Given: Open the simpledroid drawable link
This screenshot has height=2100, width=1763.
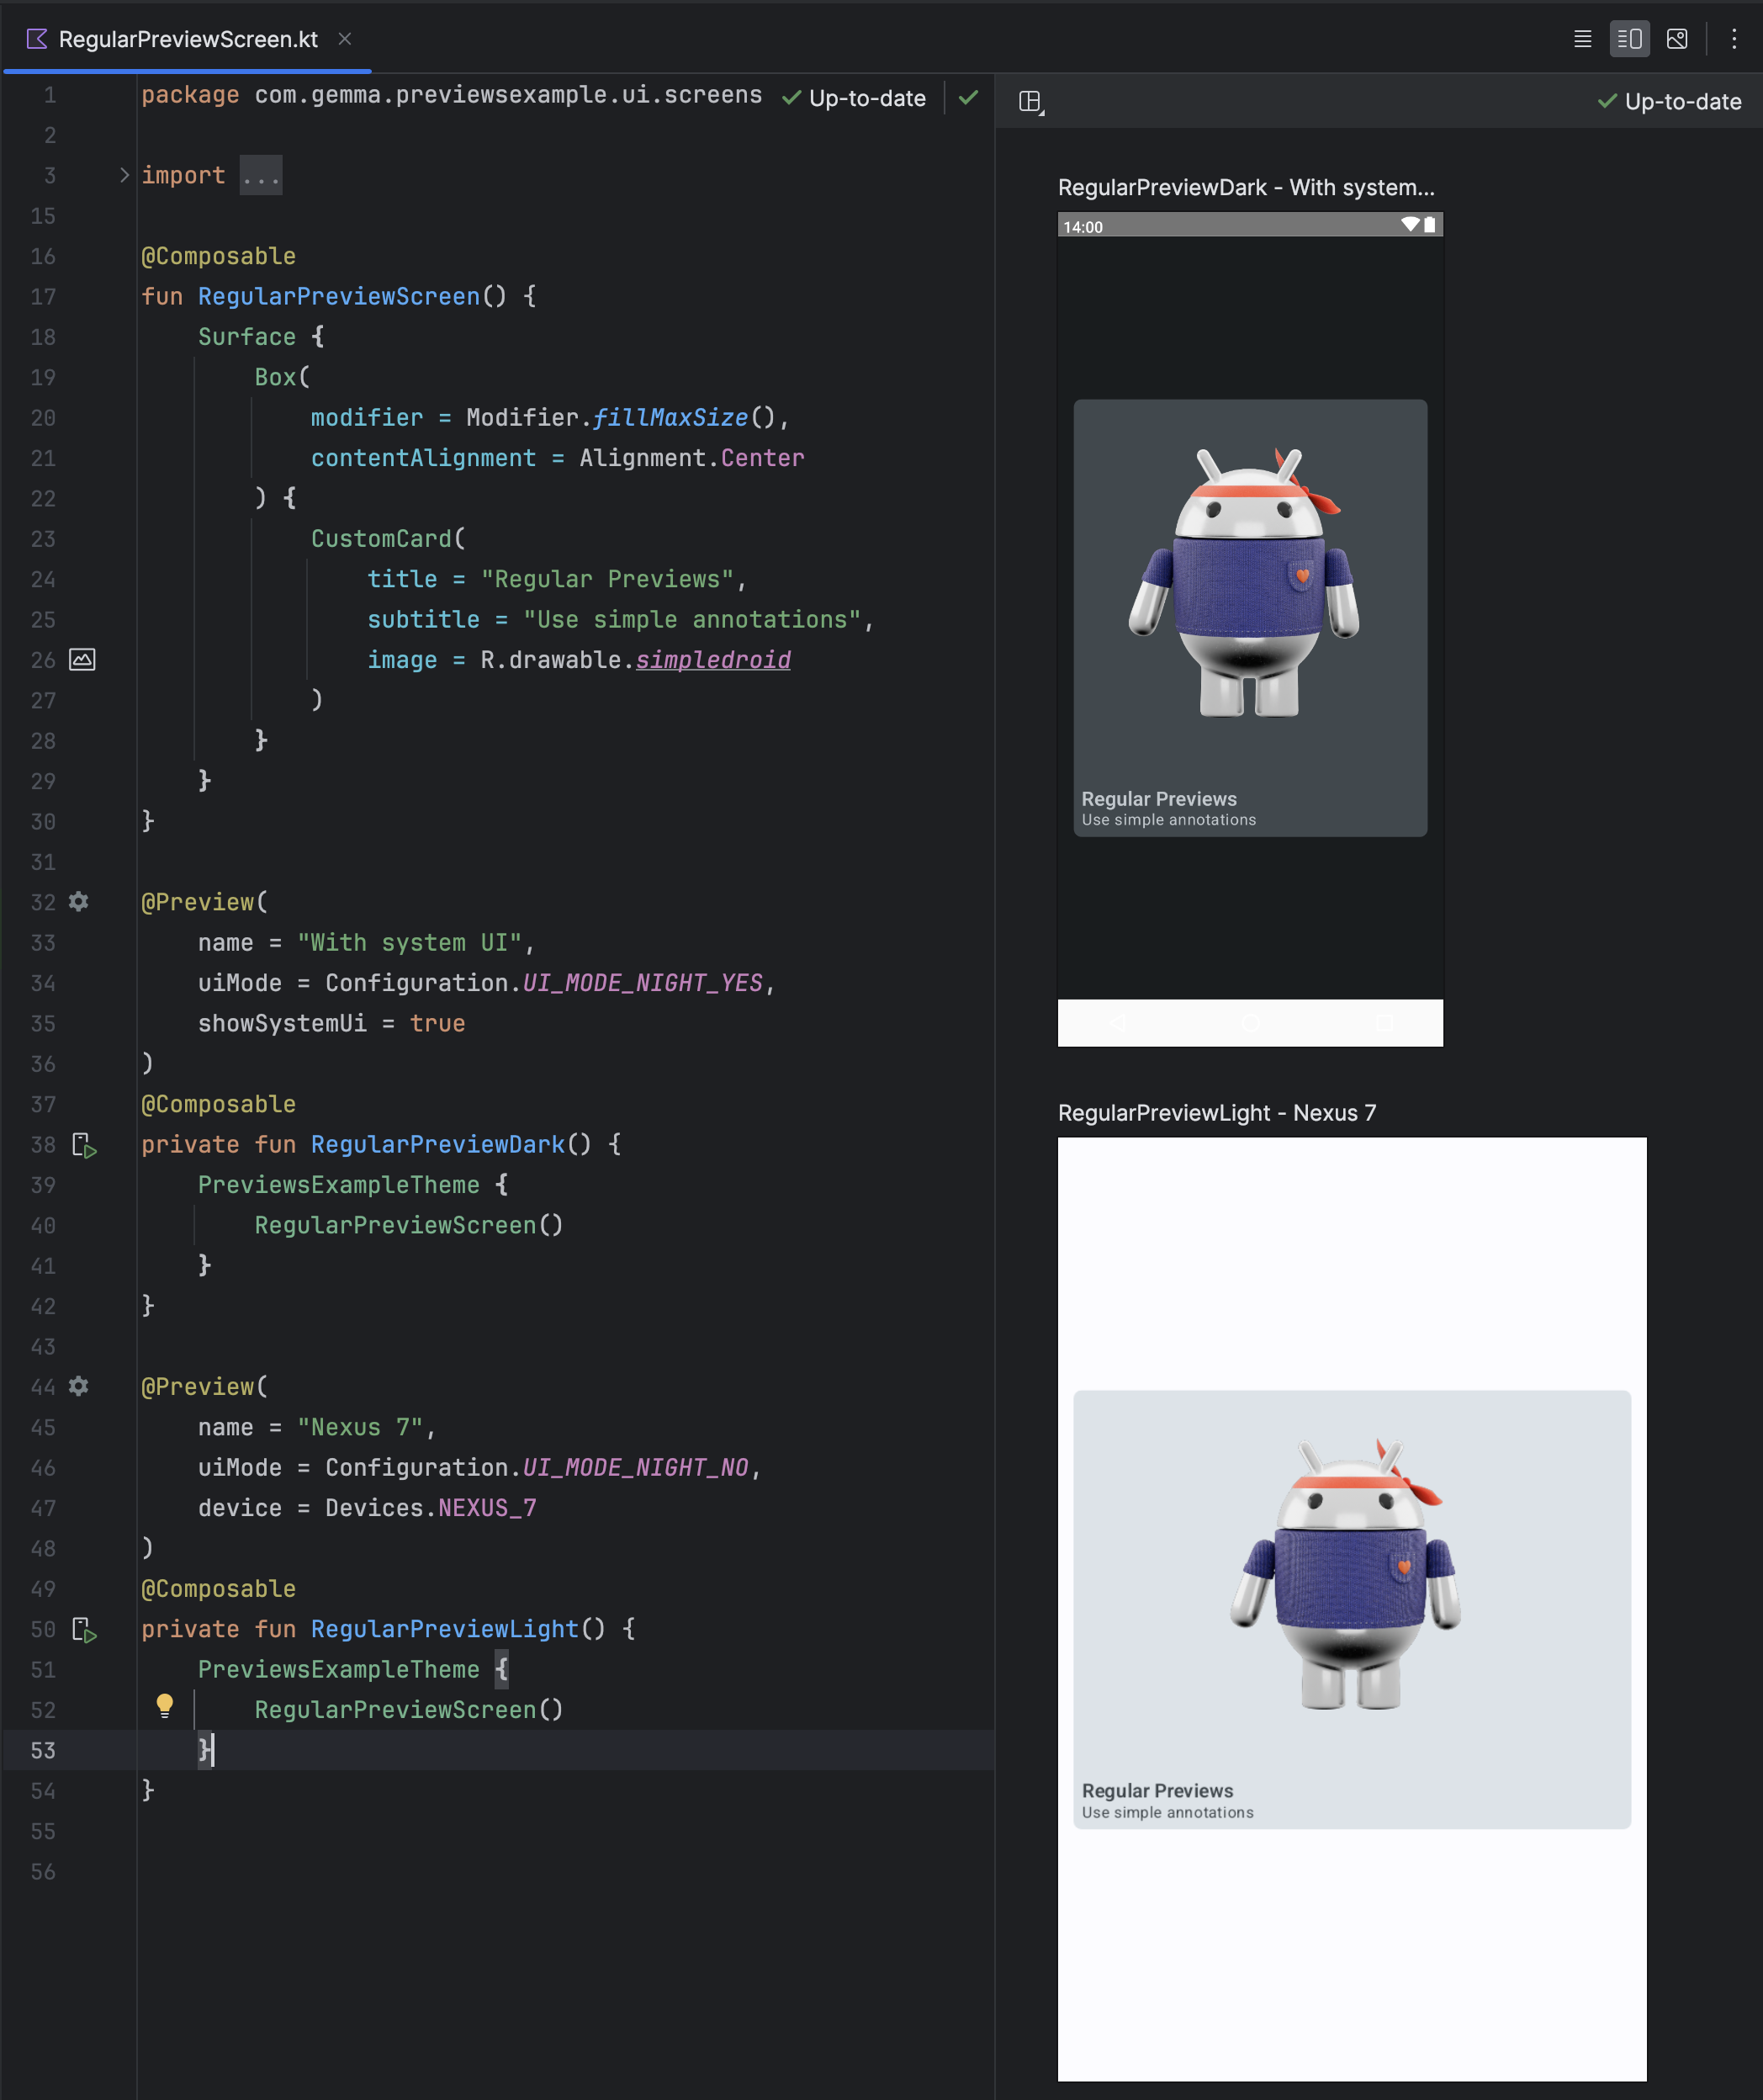Looking at the screenshot, I should (712, 659).
